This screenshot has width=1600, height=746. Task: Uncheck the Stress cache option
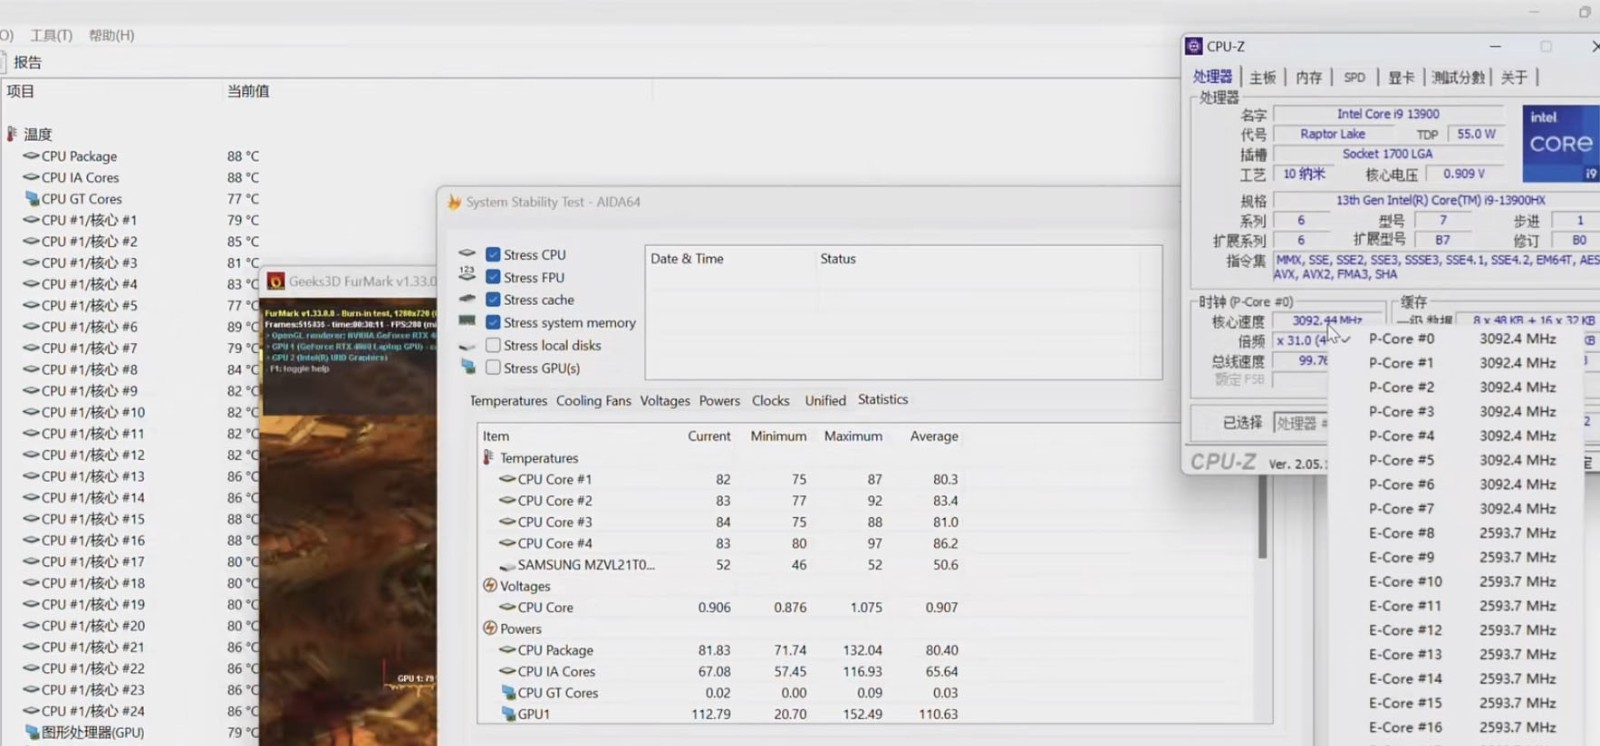coord(493,300)
